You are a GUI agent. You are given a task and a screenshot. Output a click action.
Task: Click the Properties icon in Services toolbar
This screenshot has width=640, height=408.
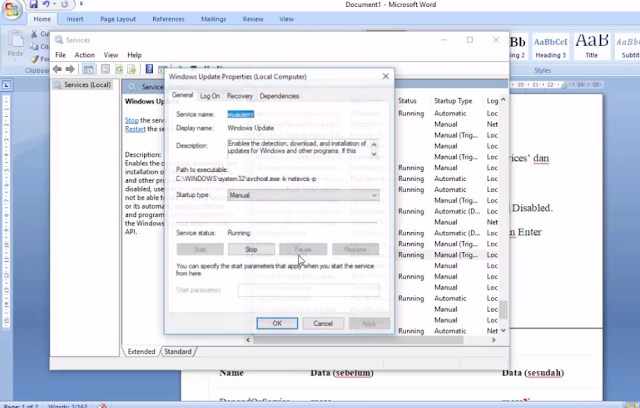tap(105, 69)
